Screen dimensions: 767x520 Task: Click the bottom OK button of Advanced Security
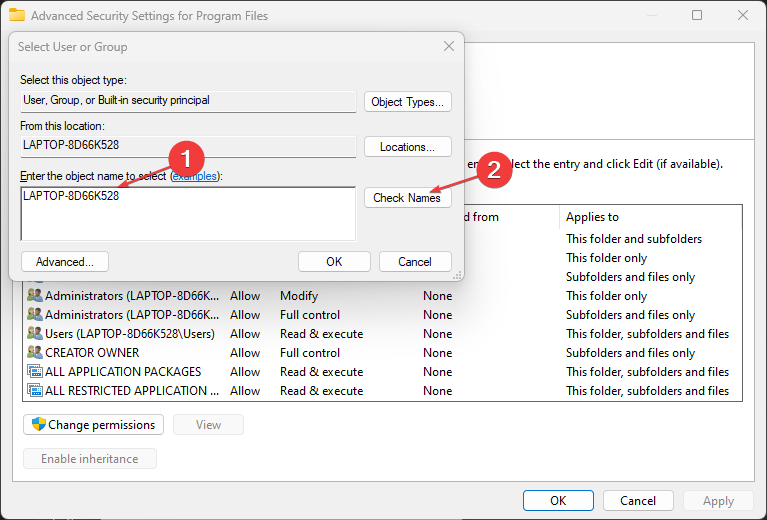click(558, 501)
